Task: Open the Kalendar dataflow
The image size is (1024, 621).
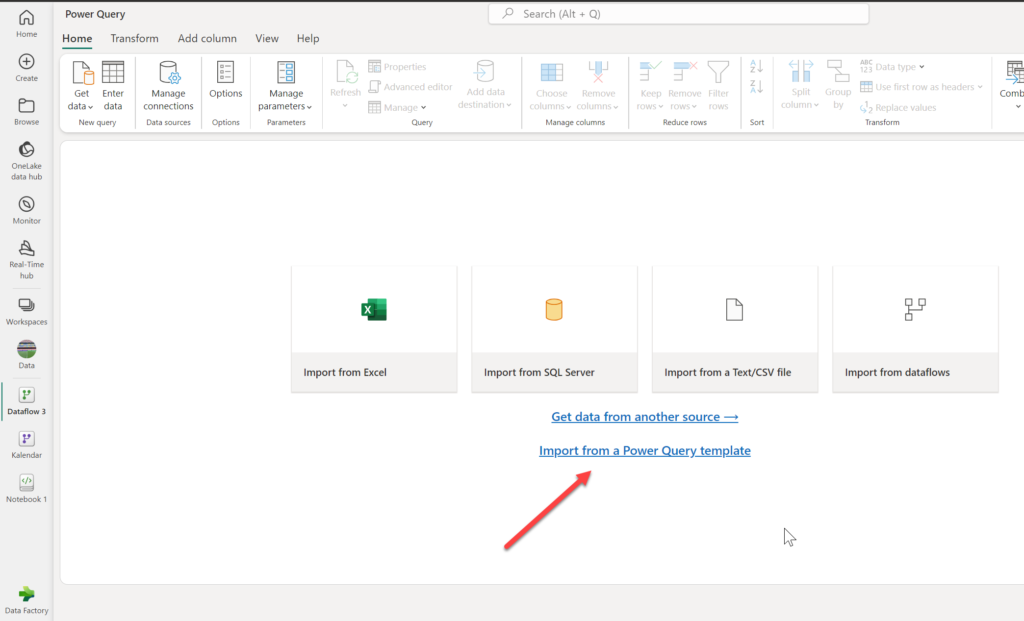Action: point(26,445)
